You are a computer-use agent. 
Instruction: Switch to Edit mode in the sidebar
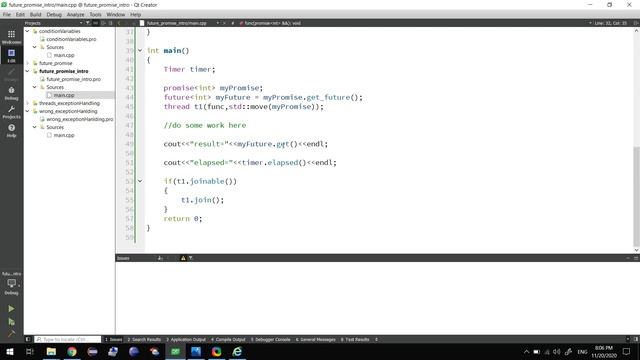[11, 55]
